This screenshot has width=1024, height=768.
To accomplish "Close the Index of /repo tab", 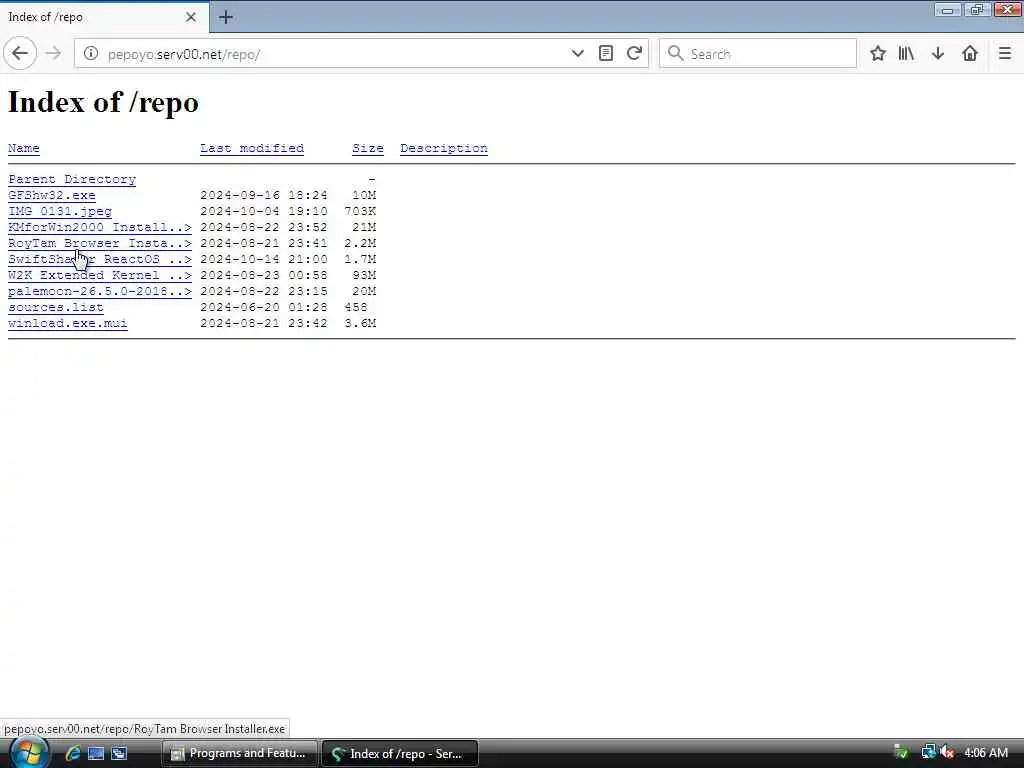I will coord(191,17).
